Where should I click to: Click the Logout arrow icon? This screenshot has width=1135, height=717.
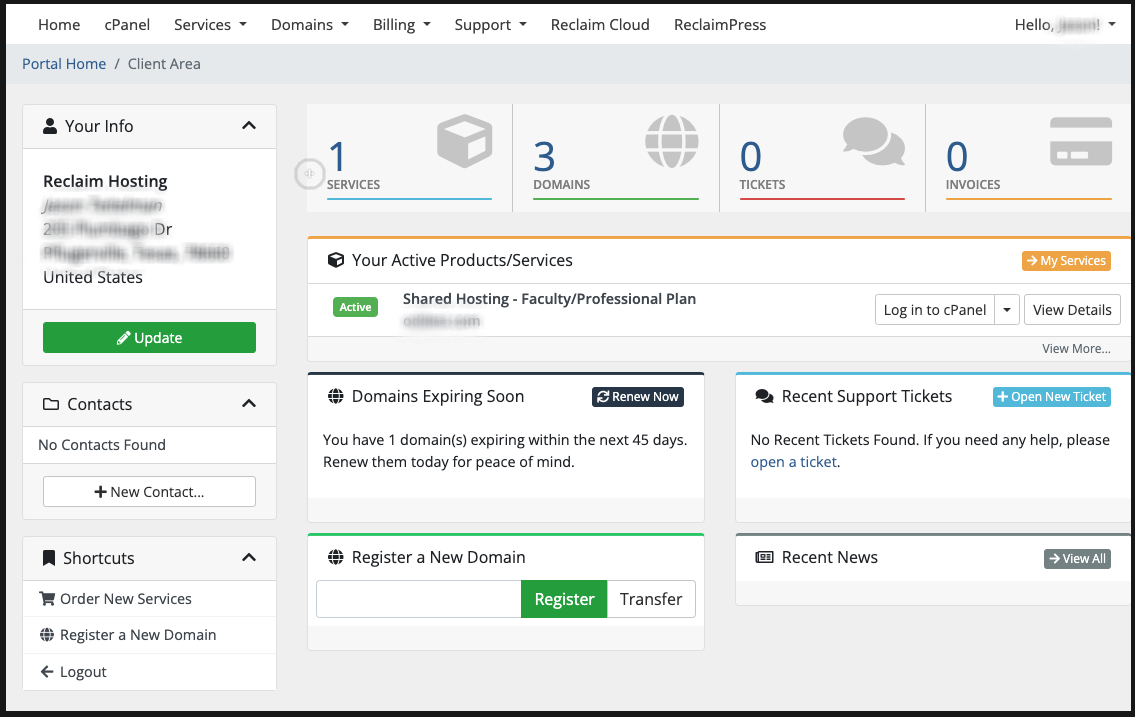pos(47,671)
